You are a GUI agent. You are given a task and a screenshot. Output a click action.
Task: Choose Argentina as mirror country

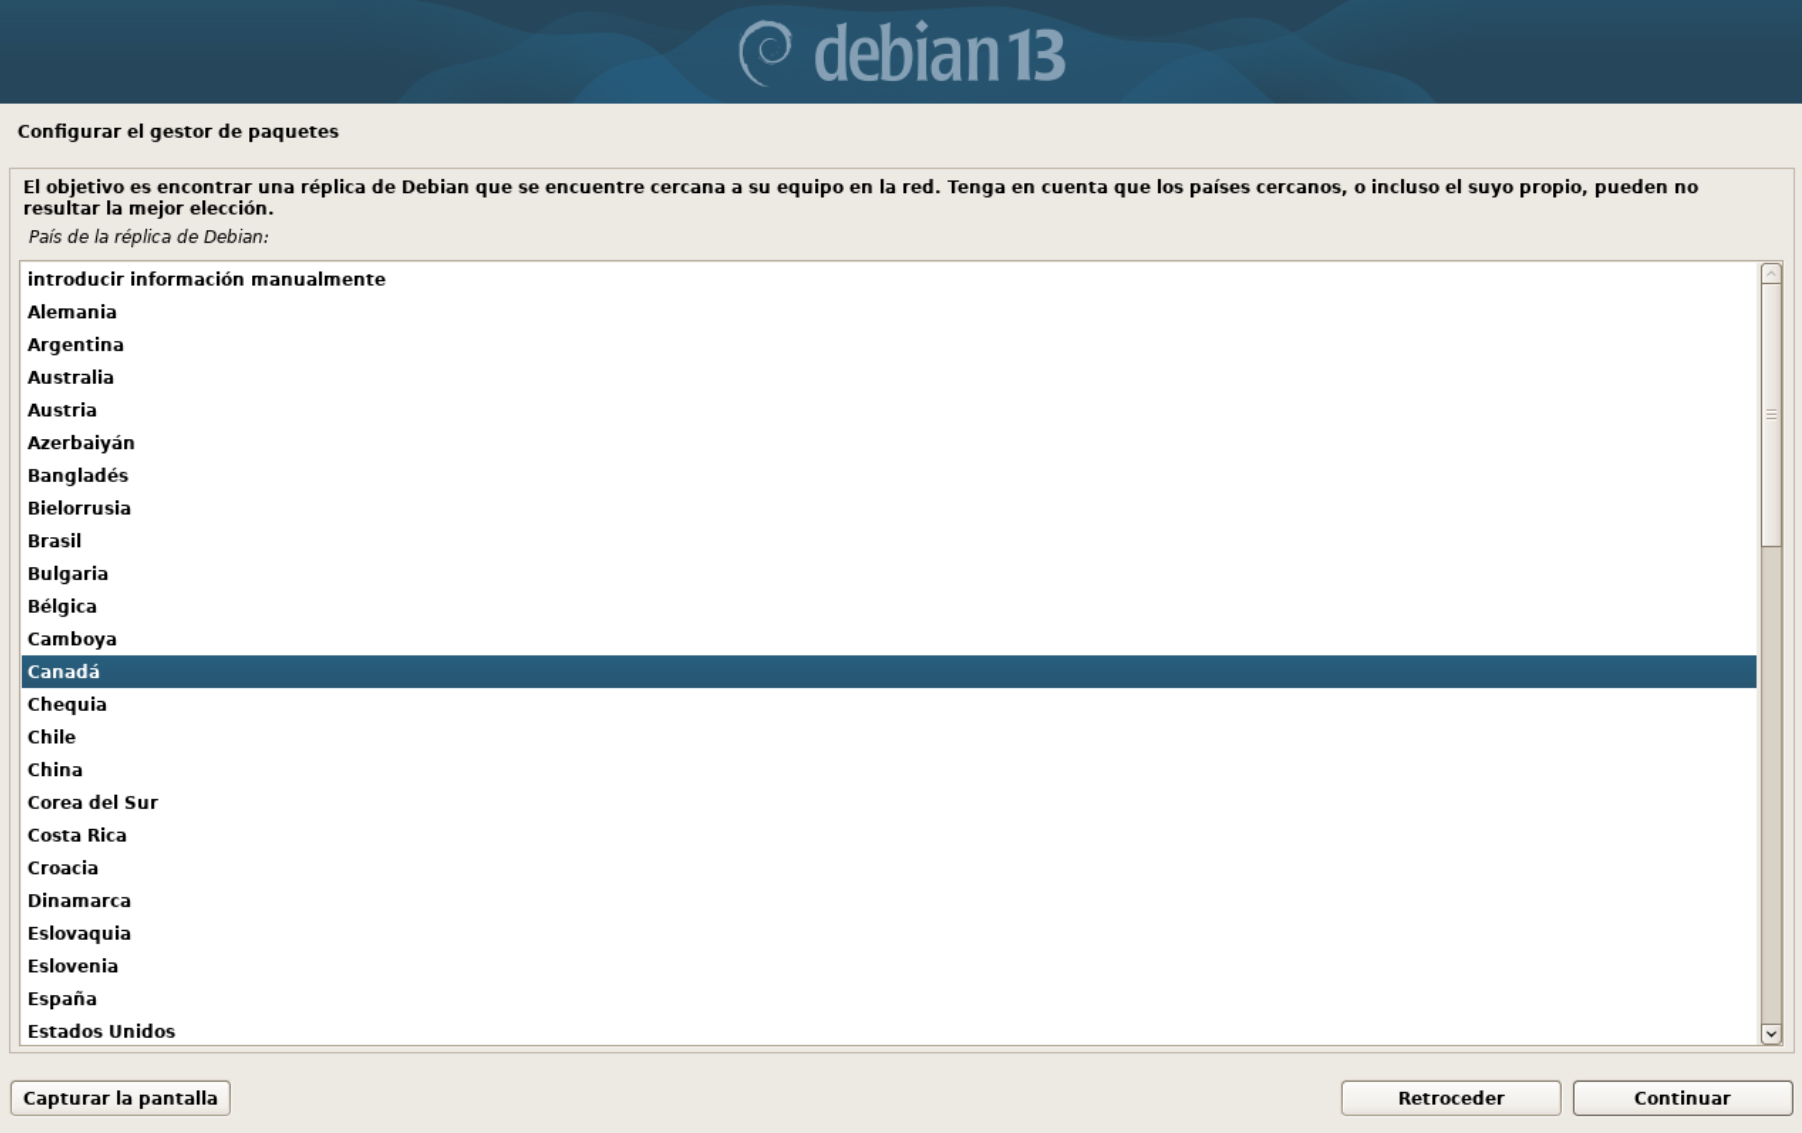pyautogui.click(x=889, y=345)
